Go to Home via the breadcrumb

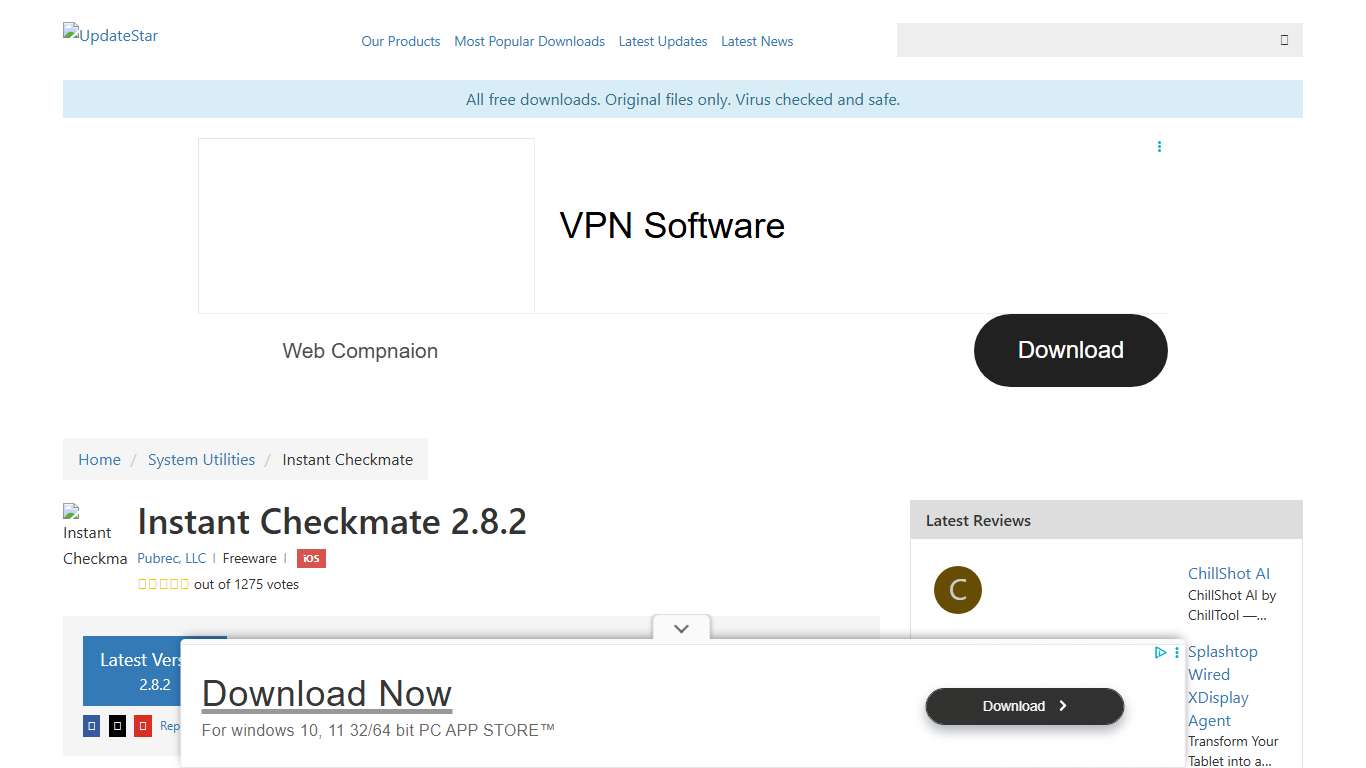[99, 459]
